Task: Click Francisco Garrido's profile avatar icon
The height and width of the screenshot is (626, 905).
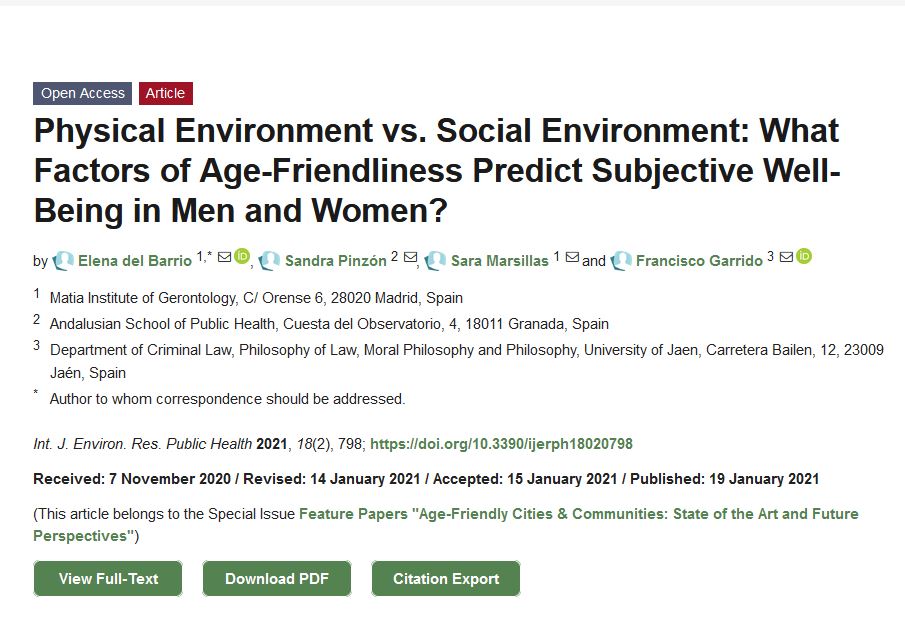Action: pyautogui.click(x=621, y=261)
